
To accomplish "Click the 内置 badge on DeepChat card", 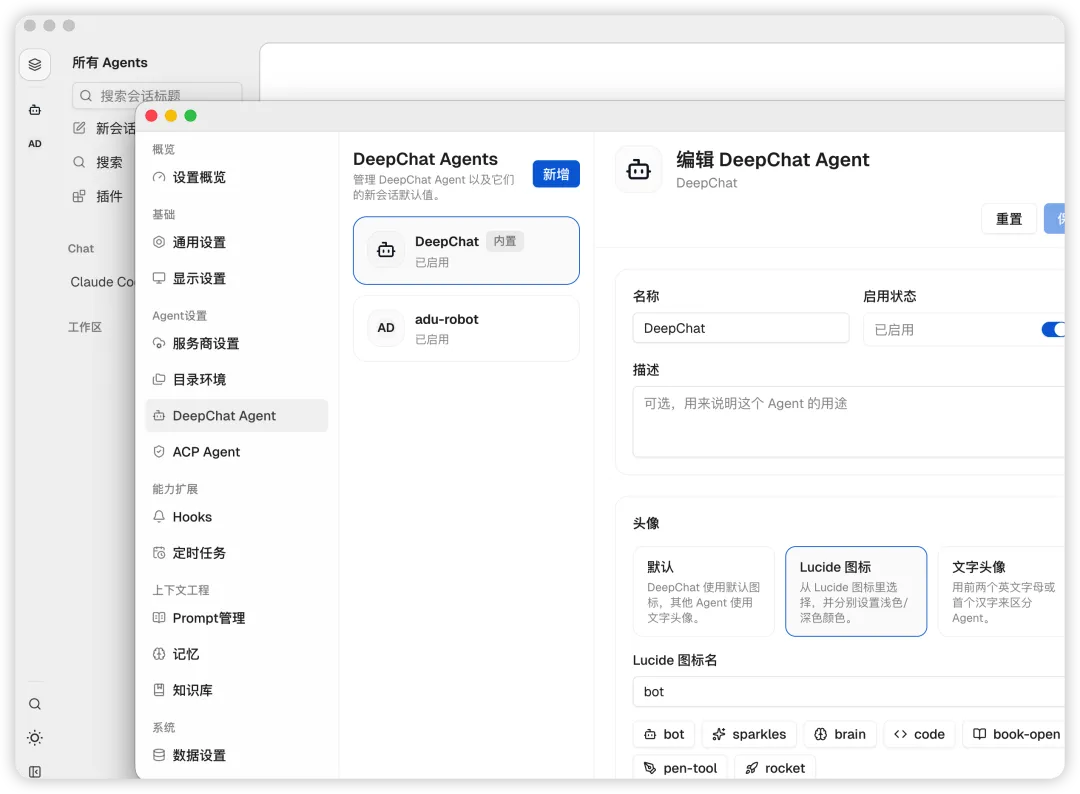I will 505,241.
